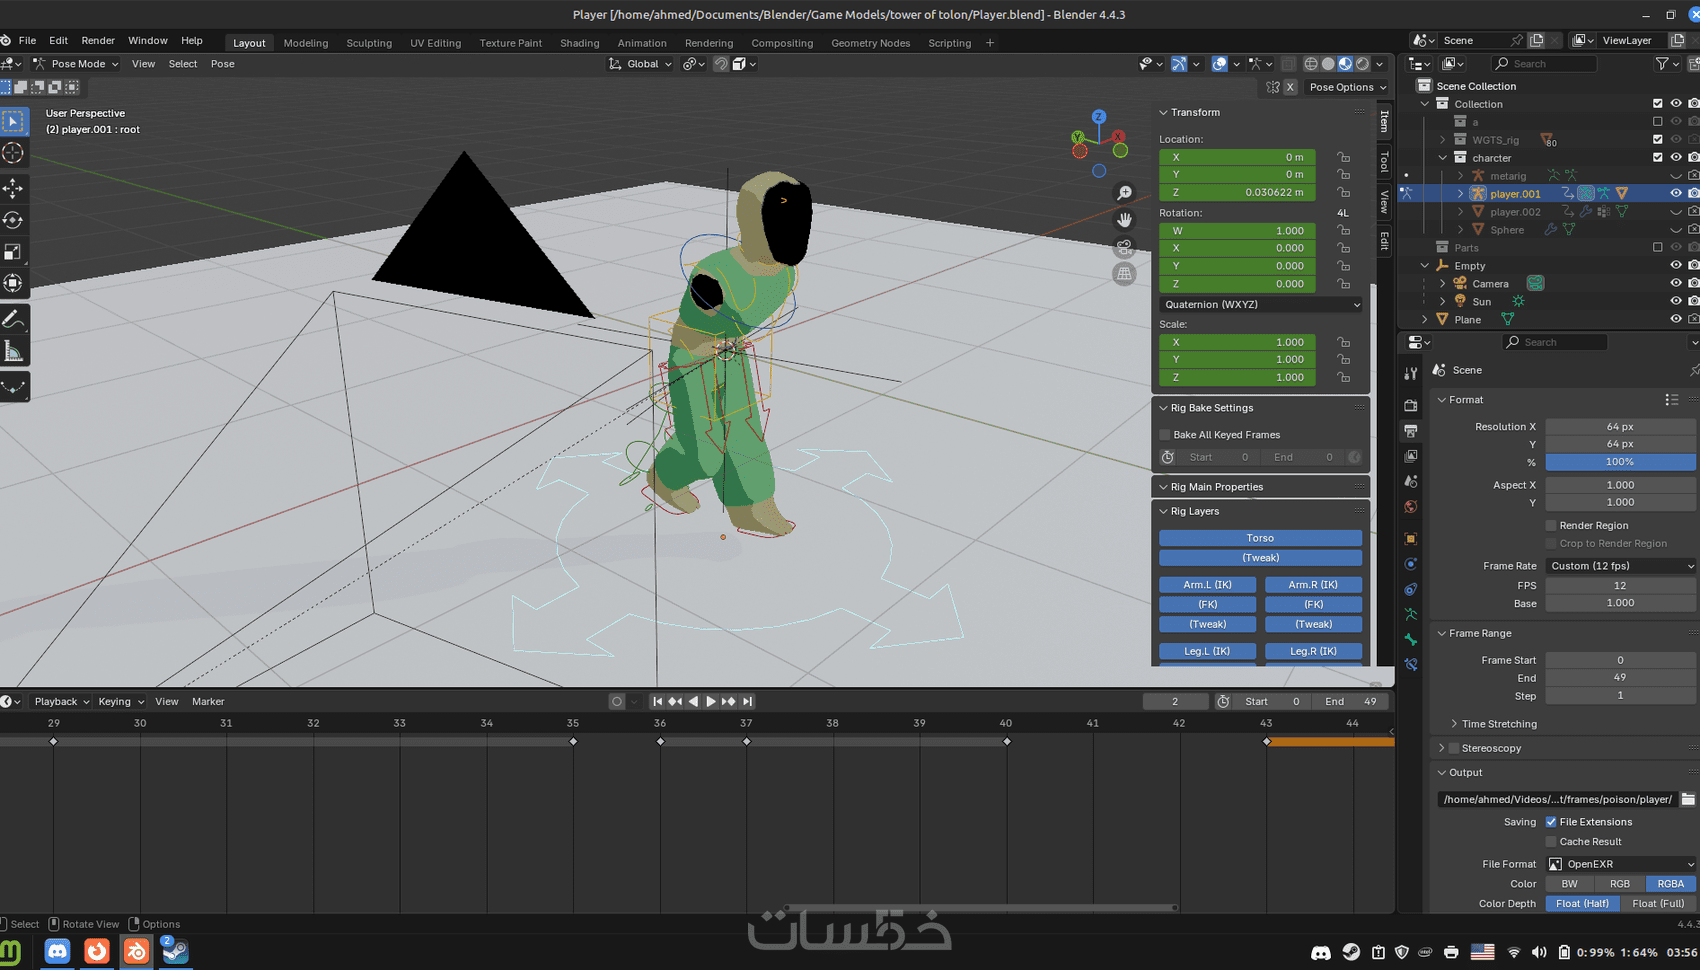
Task: Open the Render menu
Action: (x=98, y=41)
